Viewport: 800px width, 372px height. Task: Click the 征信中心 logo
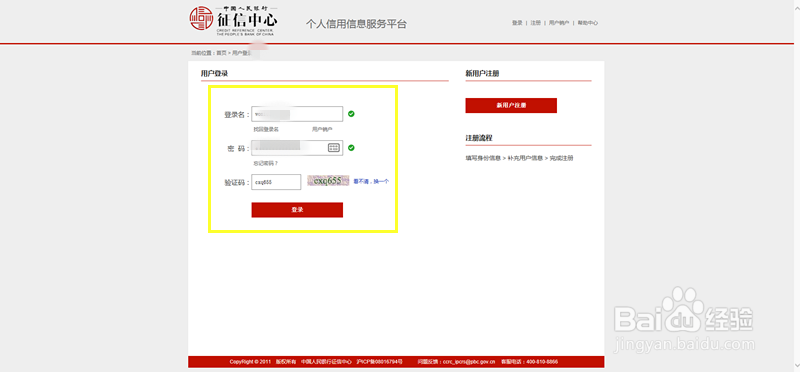[x=234, y=21]
